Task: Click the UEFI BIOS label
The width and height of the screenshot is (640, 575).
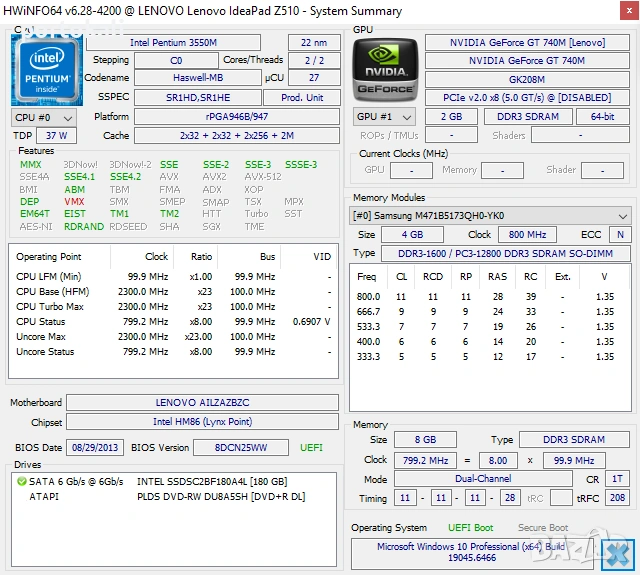Action: pyautogui.click(x=310, y=447)
